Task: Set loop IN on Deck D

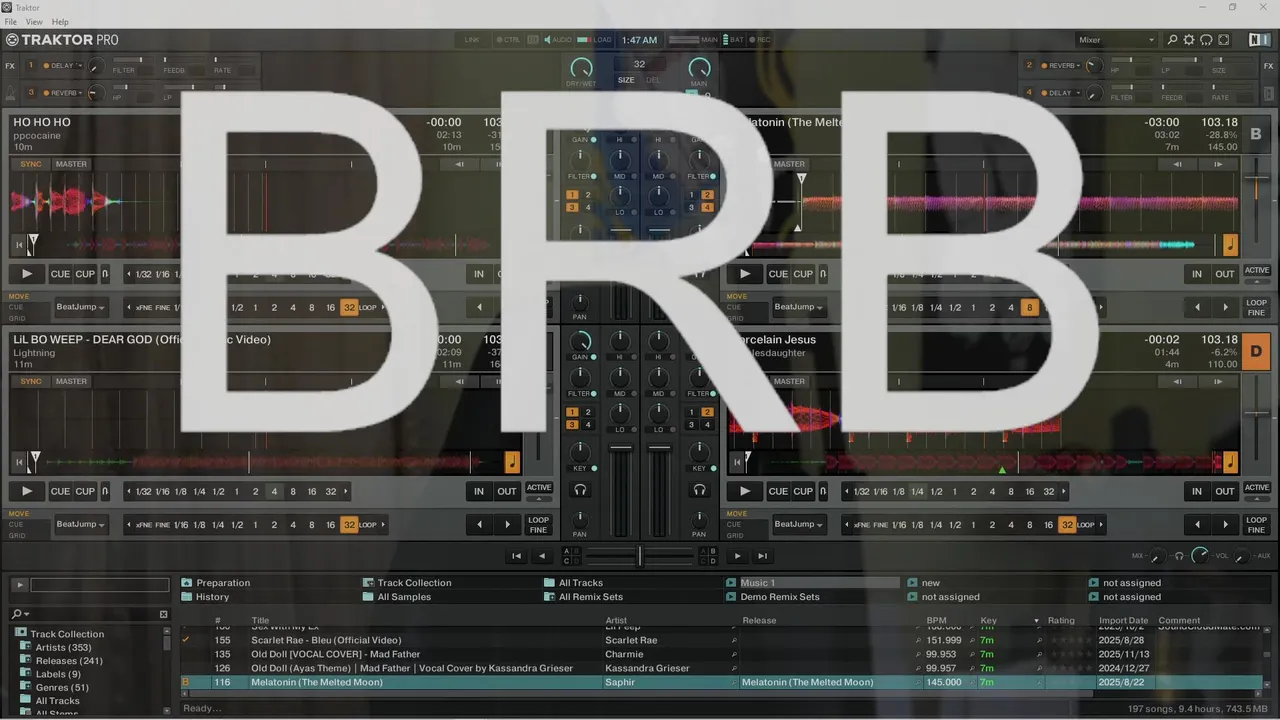Action: pos(1196,491)
